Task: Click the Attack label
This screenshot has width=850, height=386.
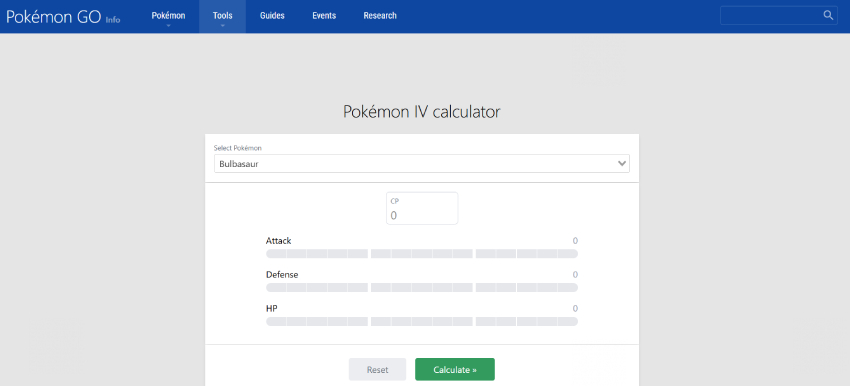Action: tap(279, 241)
